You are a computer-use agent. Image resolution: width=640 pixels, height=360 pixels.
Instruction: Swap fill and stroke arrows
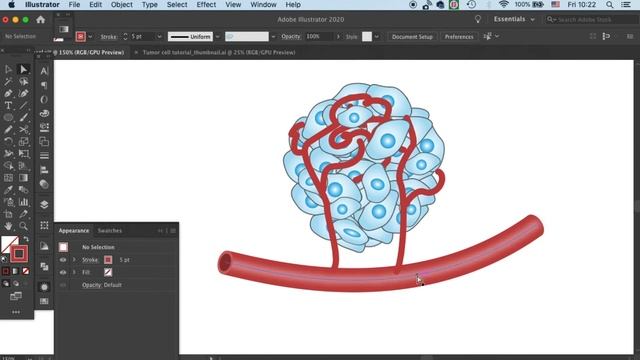point(26,239)
